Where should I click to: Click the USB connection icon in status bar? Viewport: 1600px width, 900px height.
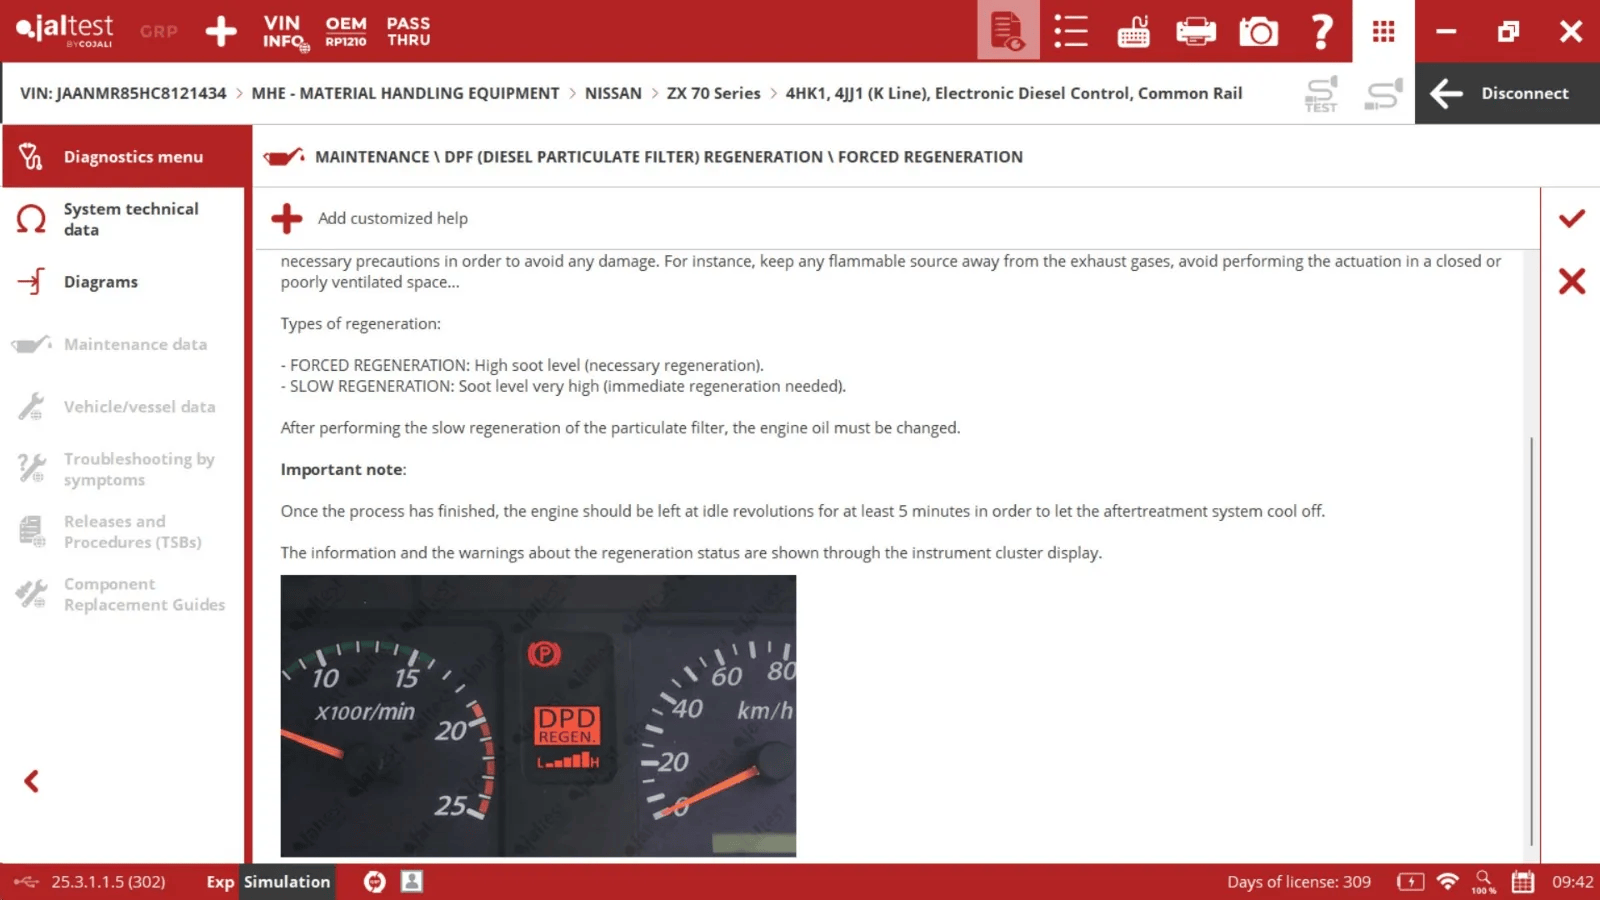[x=26, y=882]
